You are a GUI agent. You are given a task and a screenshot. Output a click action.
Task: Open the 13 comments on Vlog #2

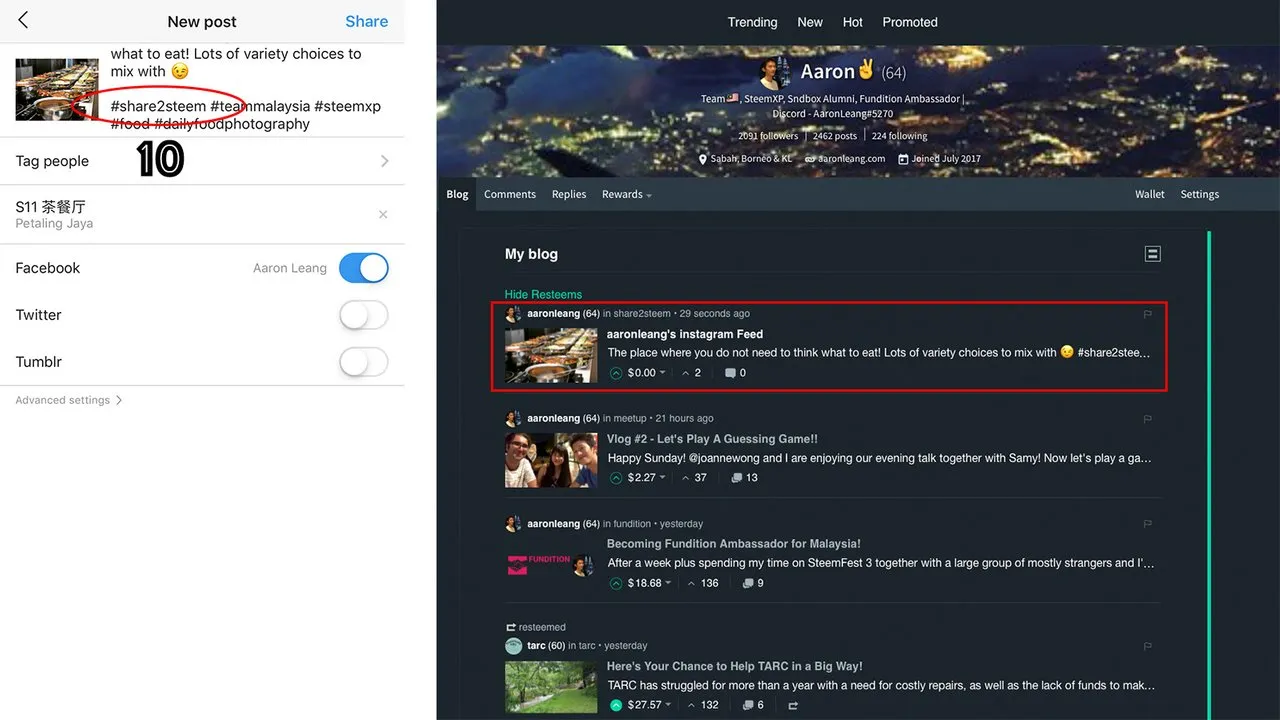coord(744,478)
